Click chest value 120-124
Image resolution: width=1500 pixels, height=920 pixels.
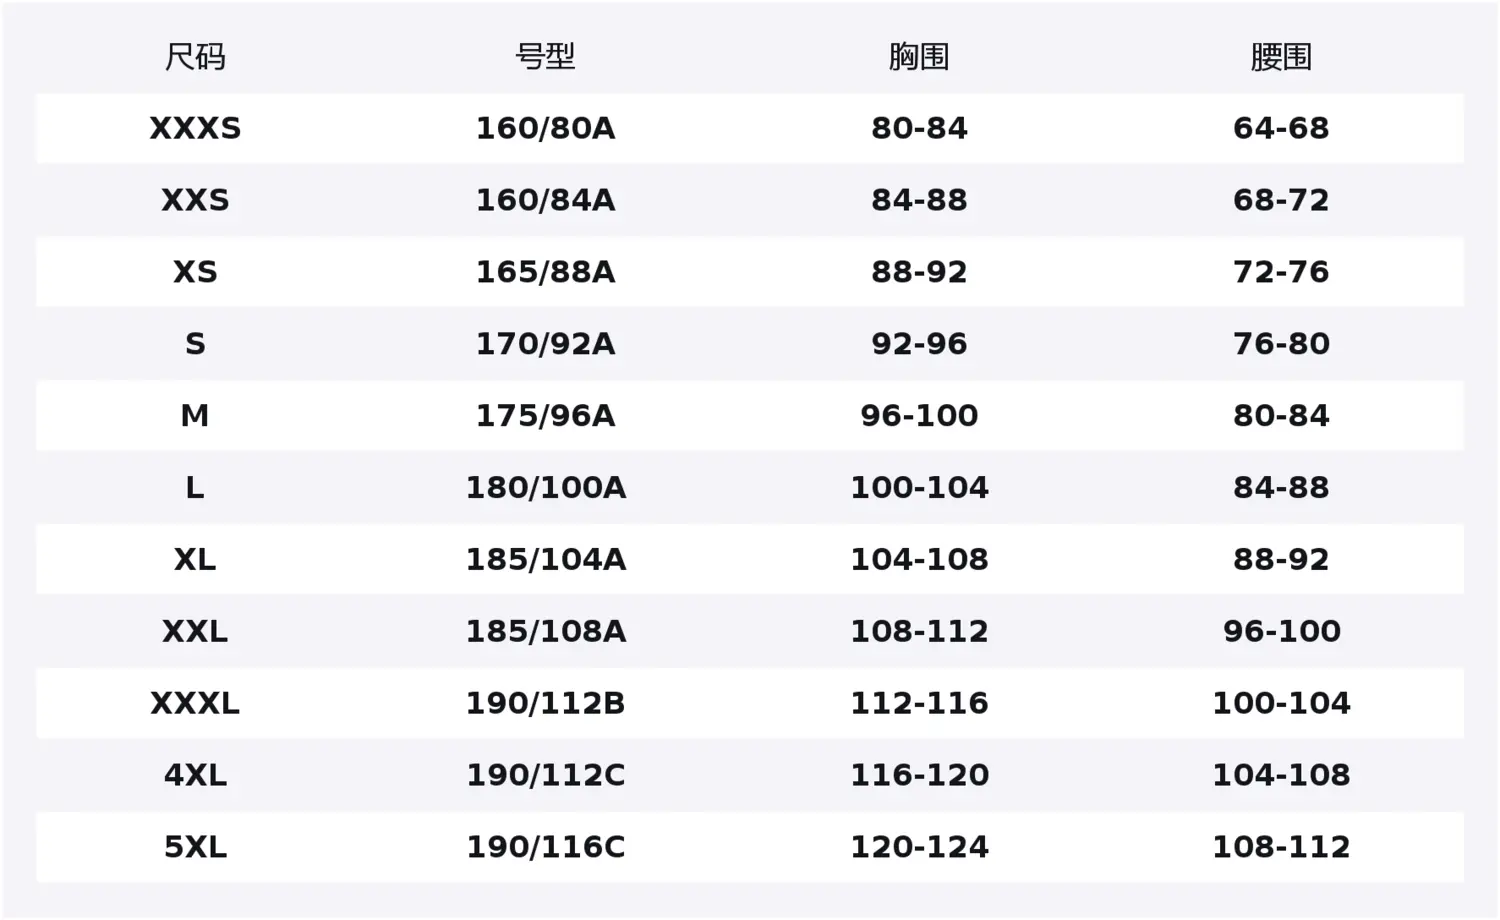click(919, 847)
